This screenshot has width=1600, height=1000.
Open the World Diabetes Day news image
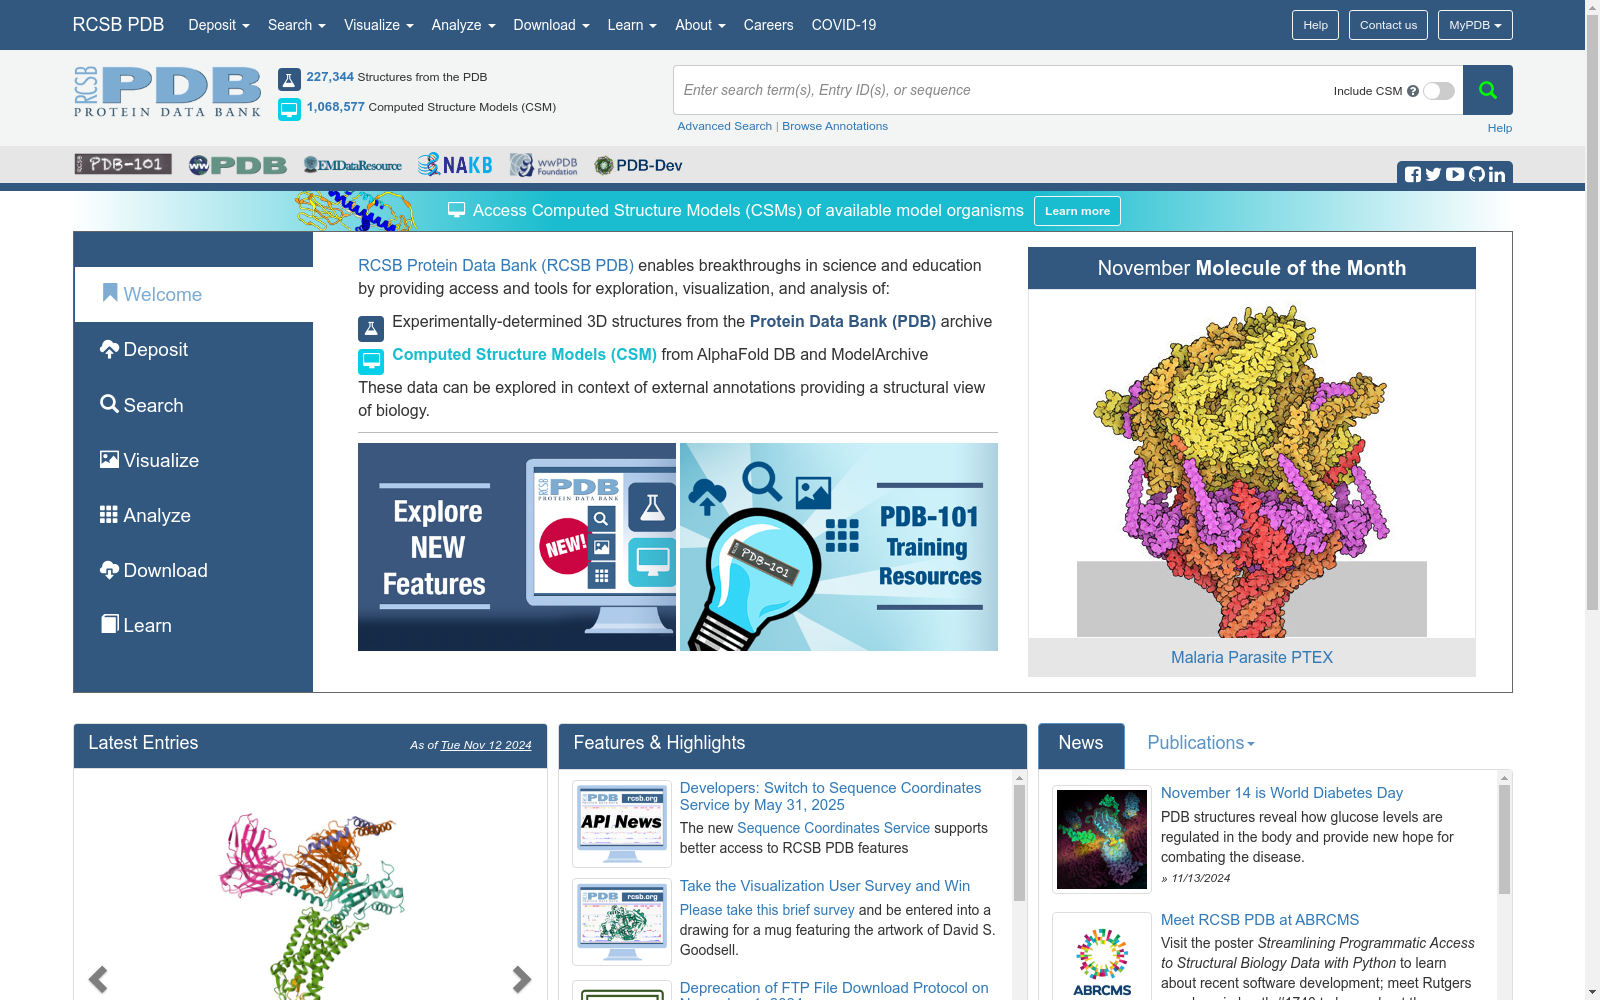click(1102, 839)
